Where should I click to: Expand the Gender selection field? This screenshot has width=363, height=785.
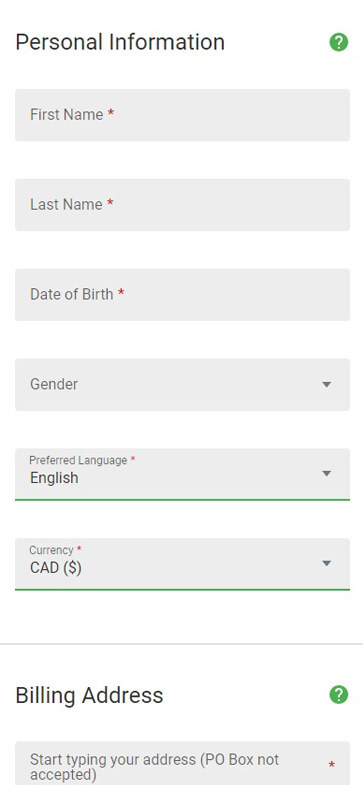[182, 384]
